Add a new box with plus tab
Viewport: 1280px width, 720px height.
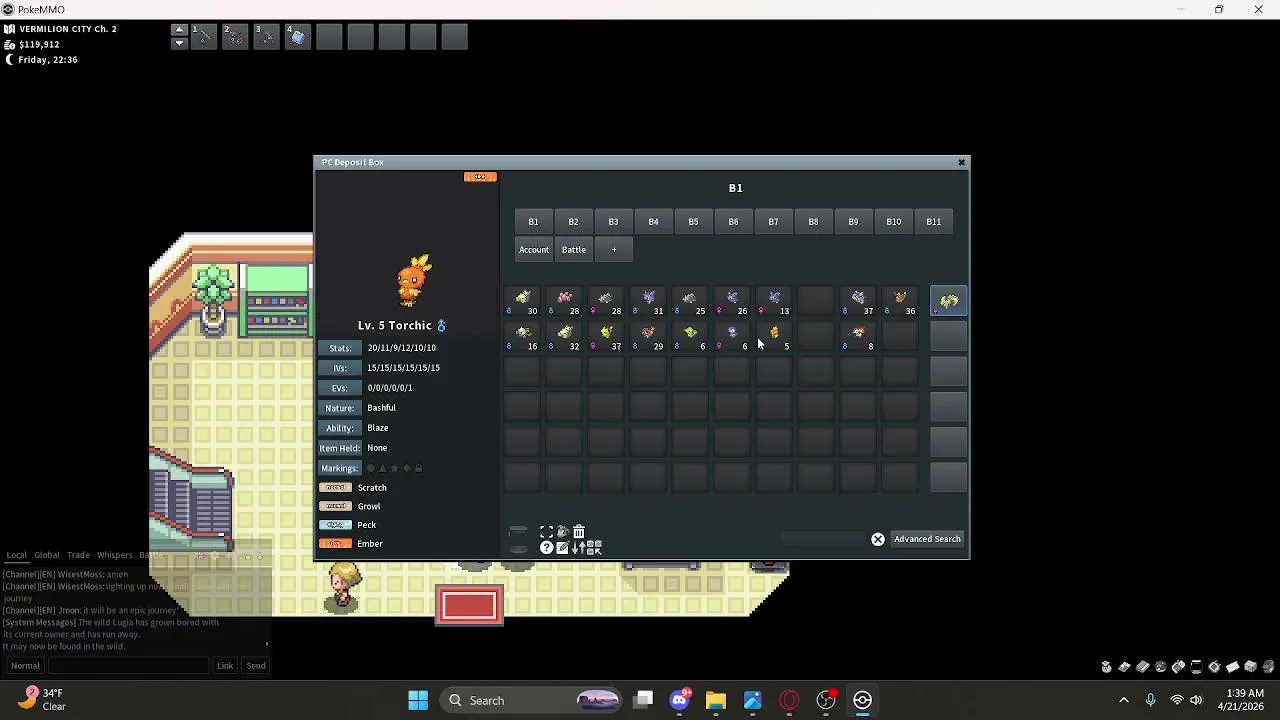[x=614, y=250]
